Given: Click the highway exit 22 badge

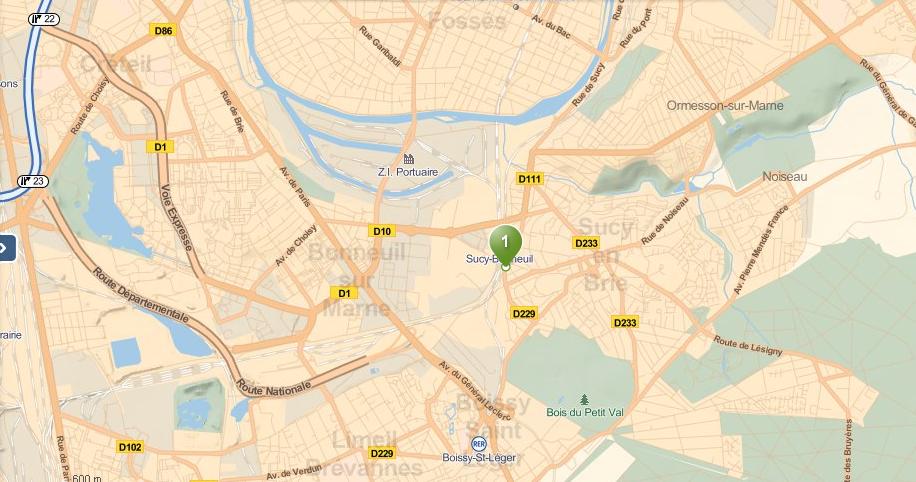Looking at the screenshot, I should click(44, 20).
